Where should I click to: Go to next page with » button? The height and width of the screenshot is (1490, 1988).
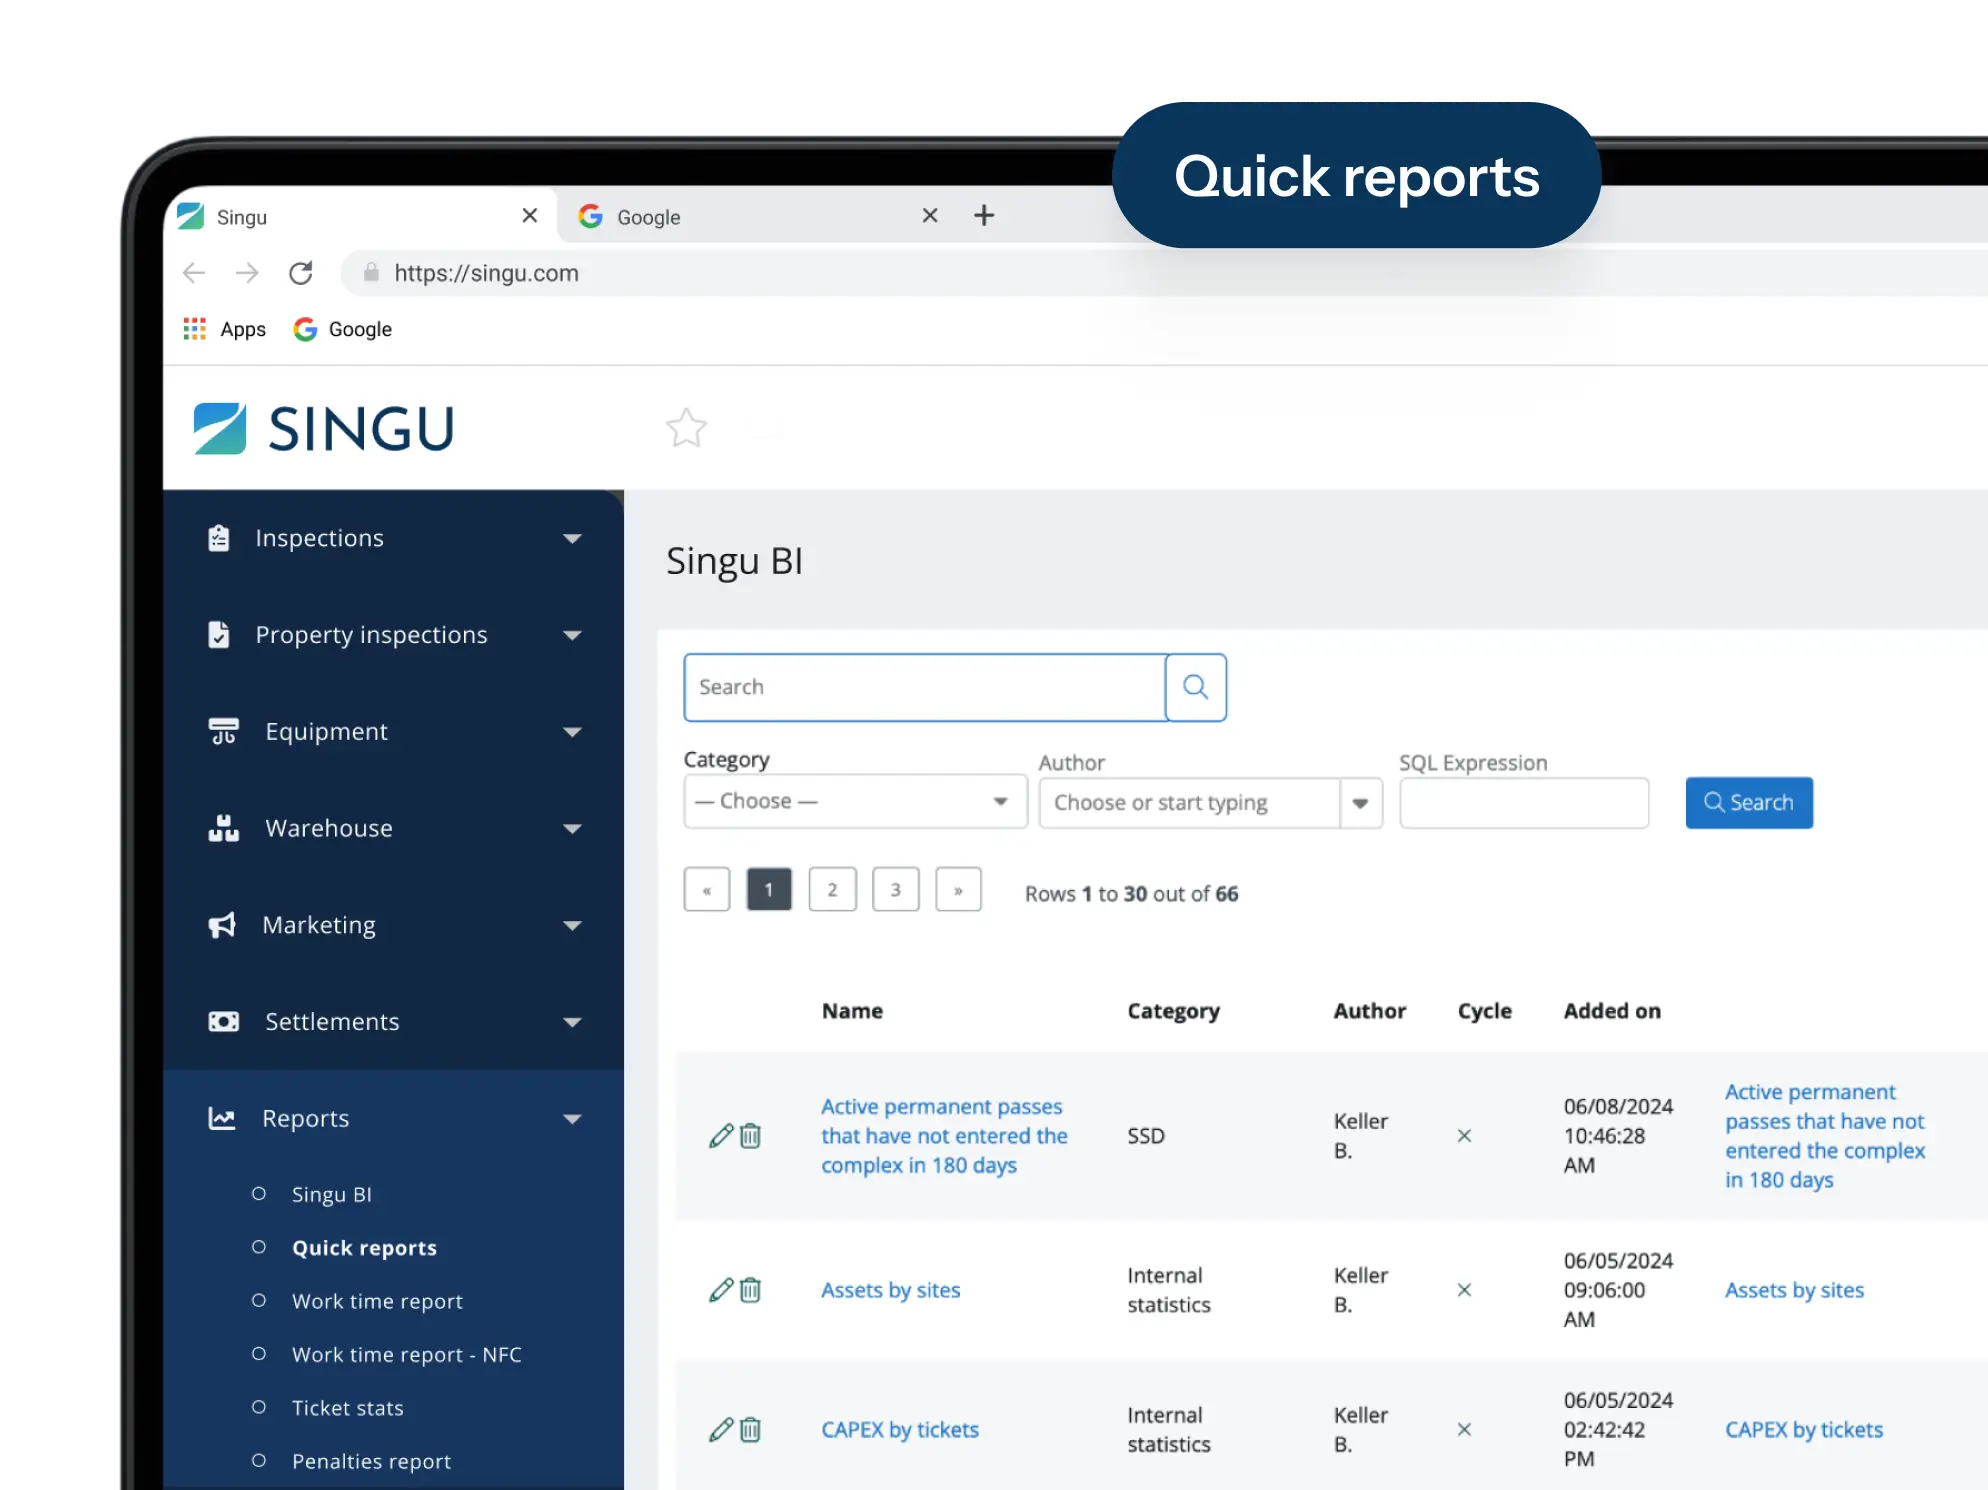[958, 890]
